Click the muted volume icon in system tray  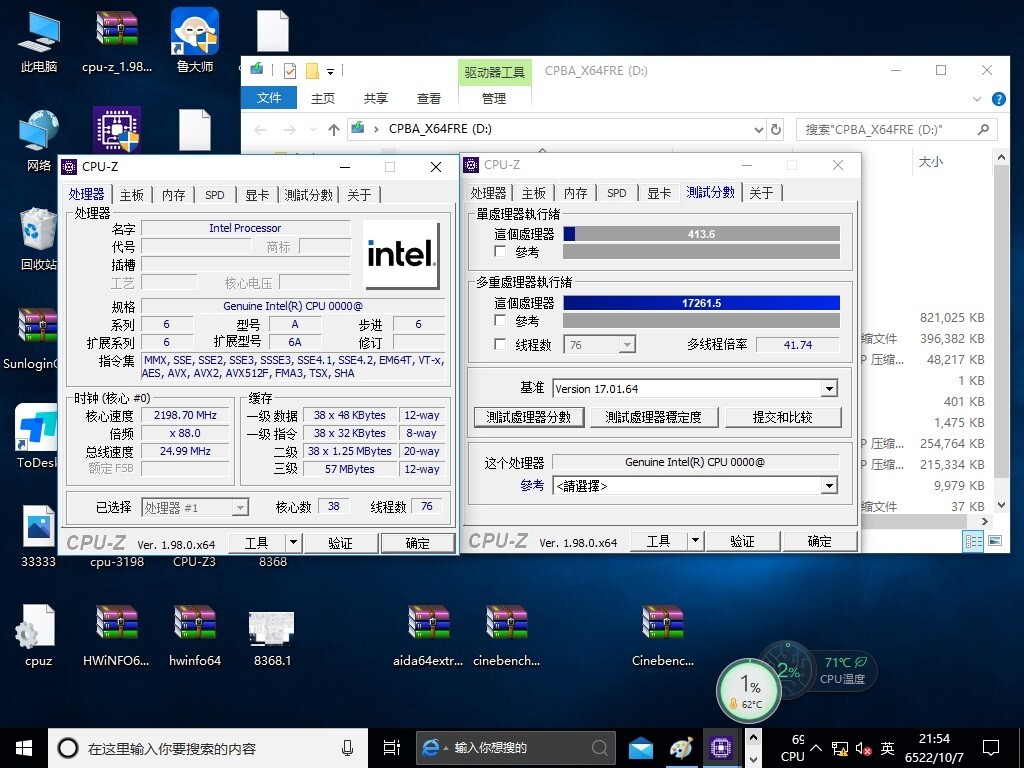point(864,747)
